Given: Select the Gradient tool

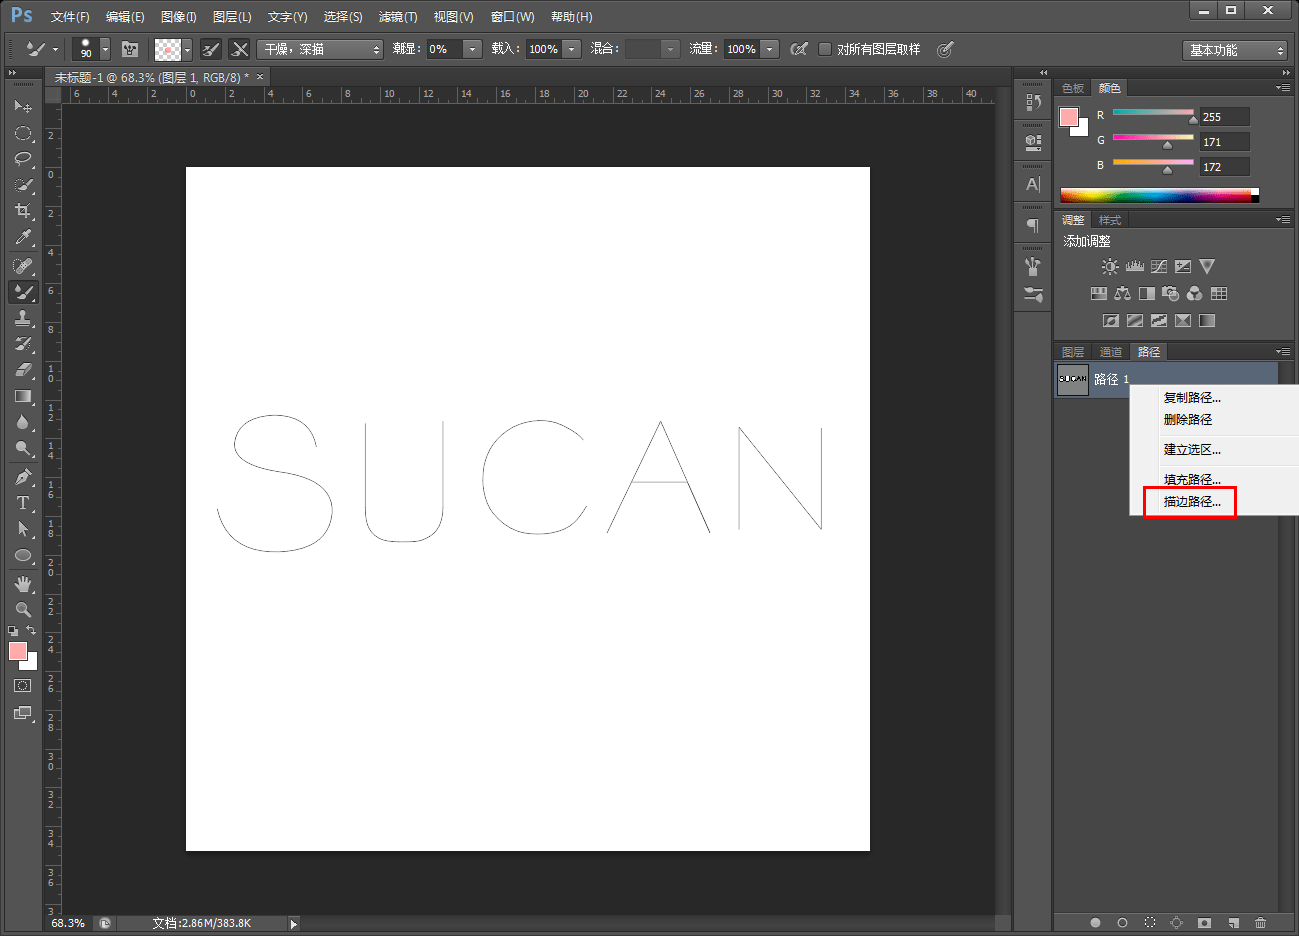Looking at the screenshot, I should point(23,396).
